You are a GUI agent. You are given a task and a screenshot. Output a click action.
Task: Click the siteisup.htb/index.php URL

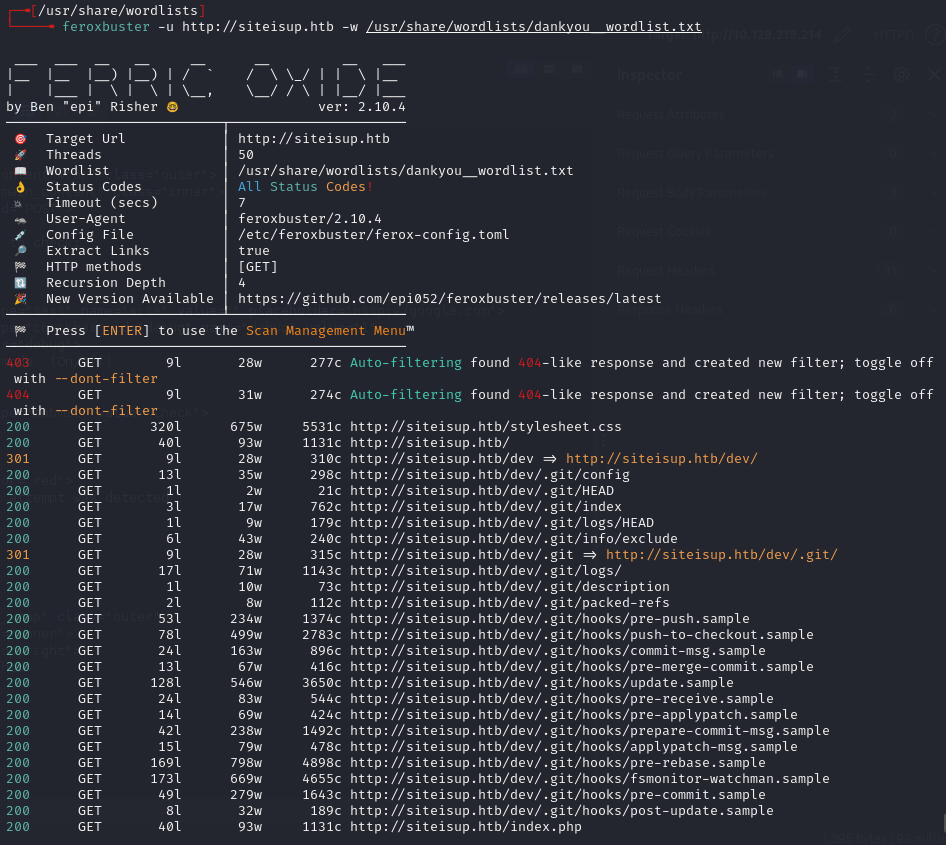pos(465,827)
